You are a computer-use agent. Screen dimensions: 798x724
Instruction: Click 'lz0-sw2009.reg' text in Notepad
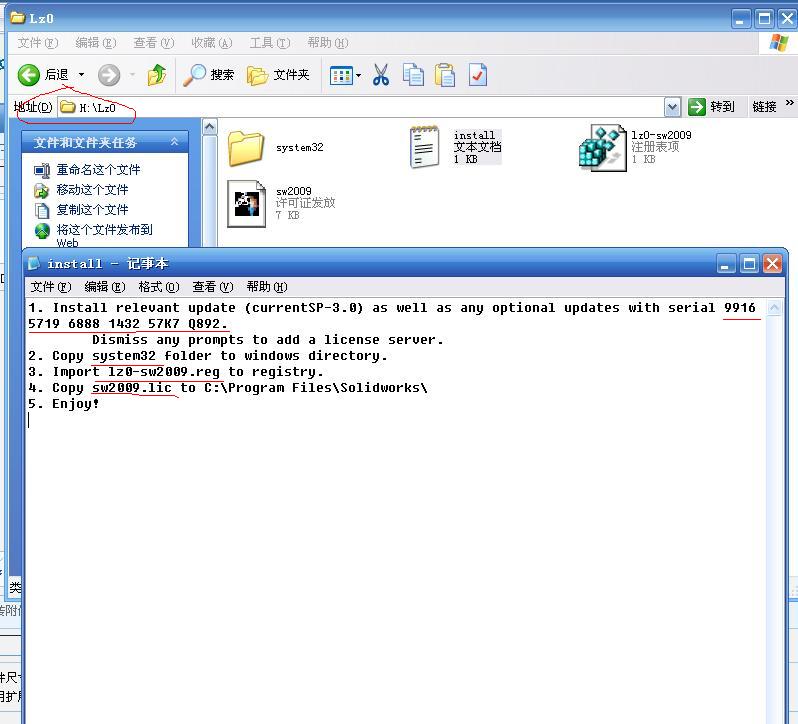click(x=164, y=372)
